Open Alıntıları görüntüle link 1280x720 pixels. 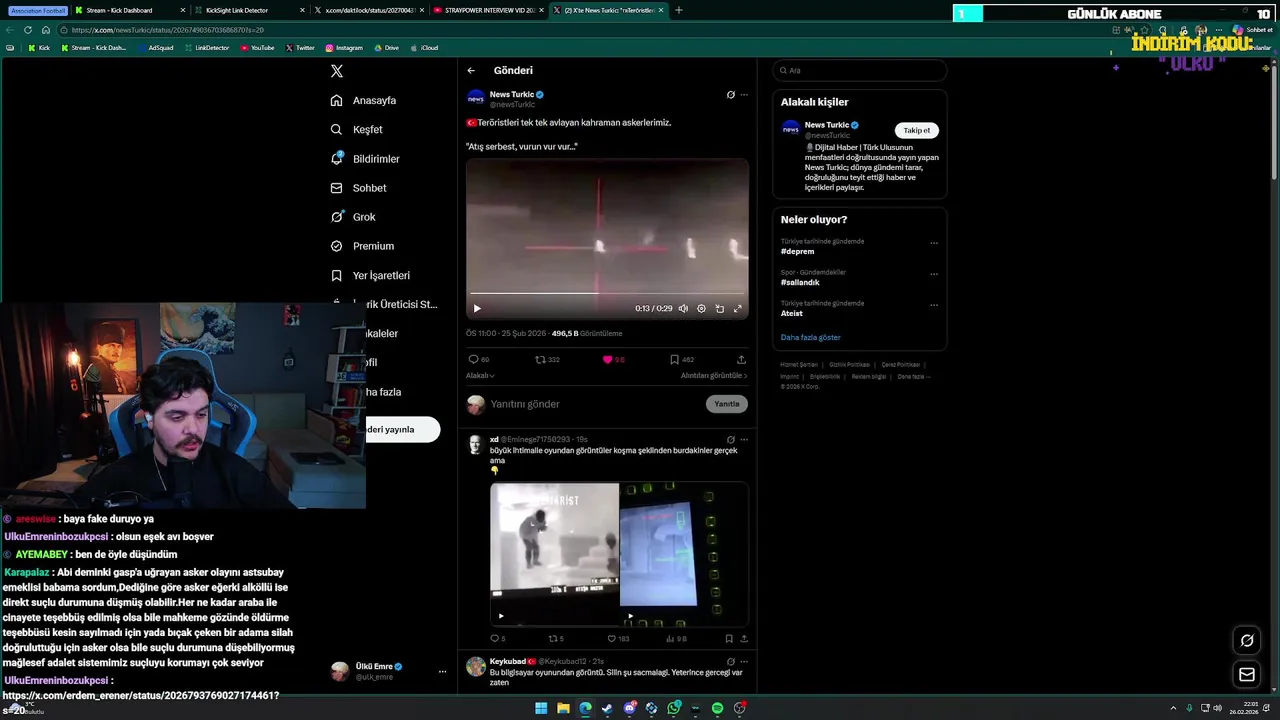(714, 375)
